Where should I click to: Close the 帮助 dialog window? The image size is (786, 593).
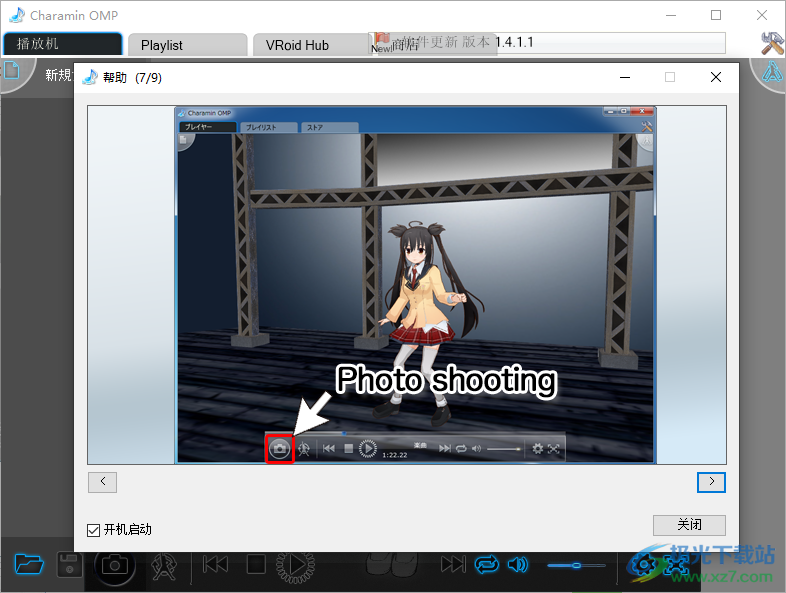click(716, 77)
